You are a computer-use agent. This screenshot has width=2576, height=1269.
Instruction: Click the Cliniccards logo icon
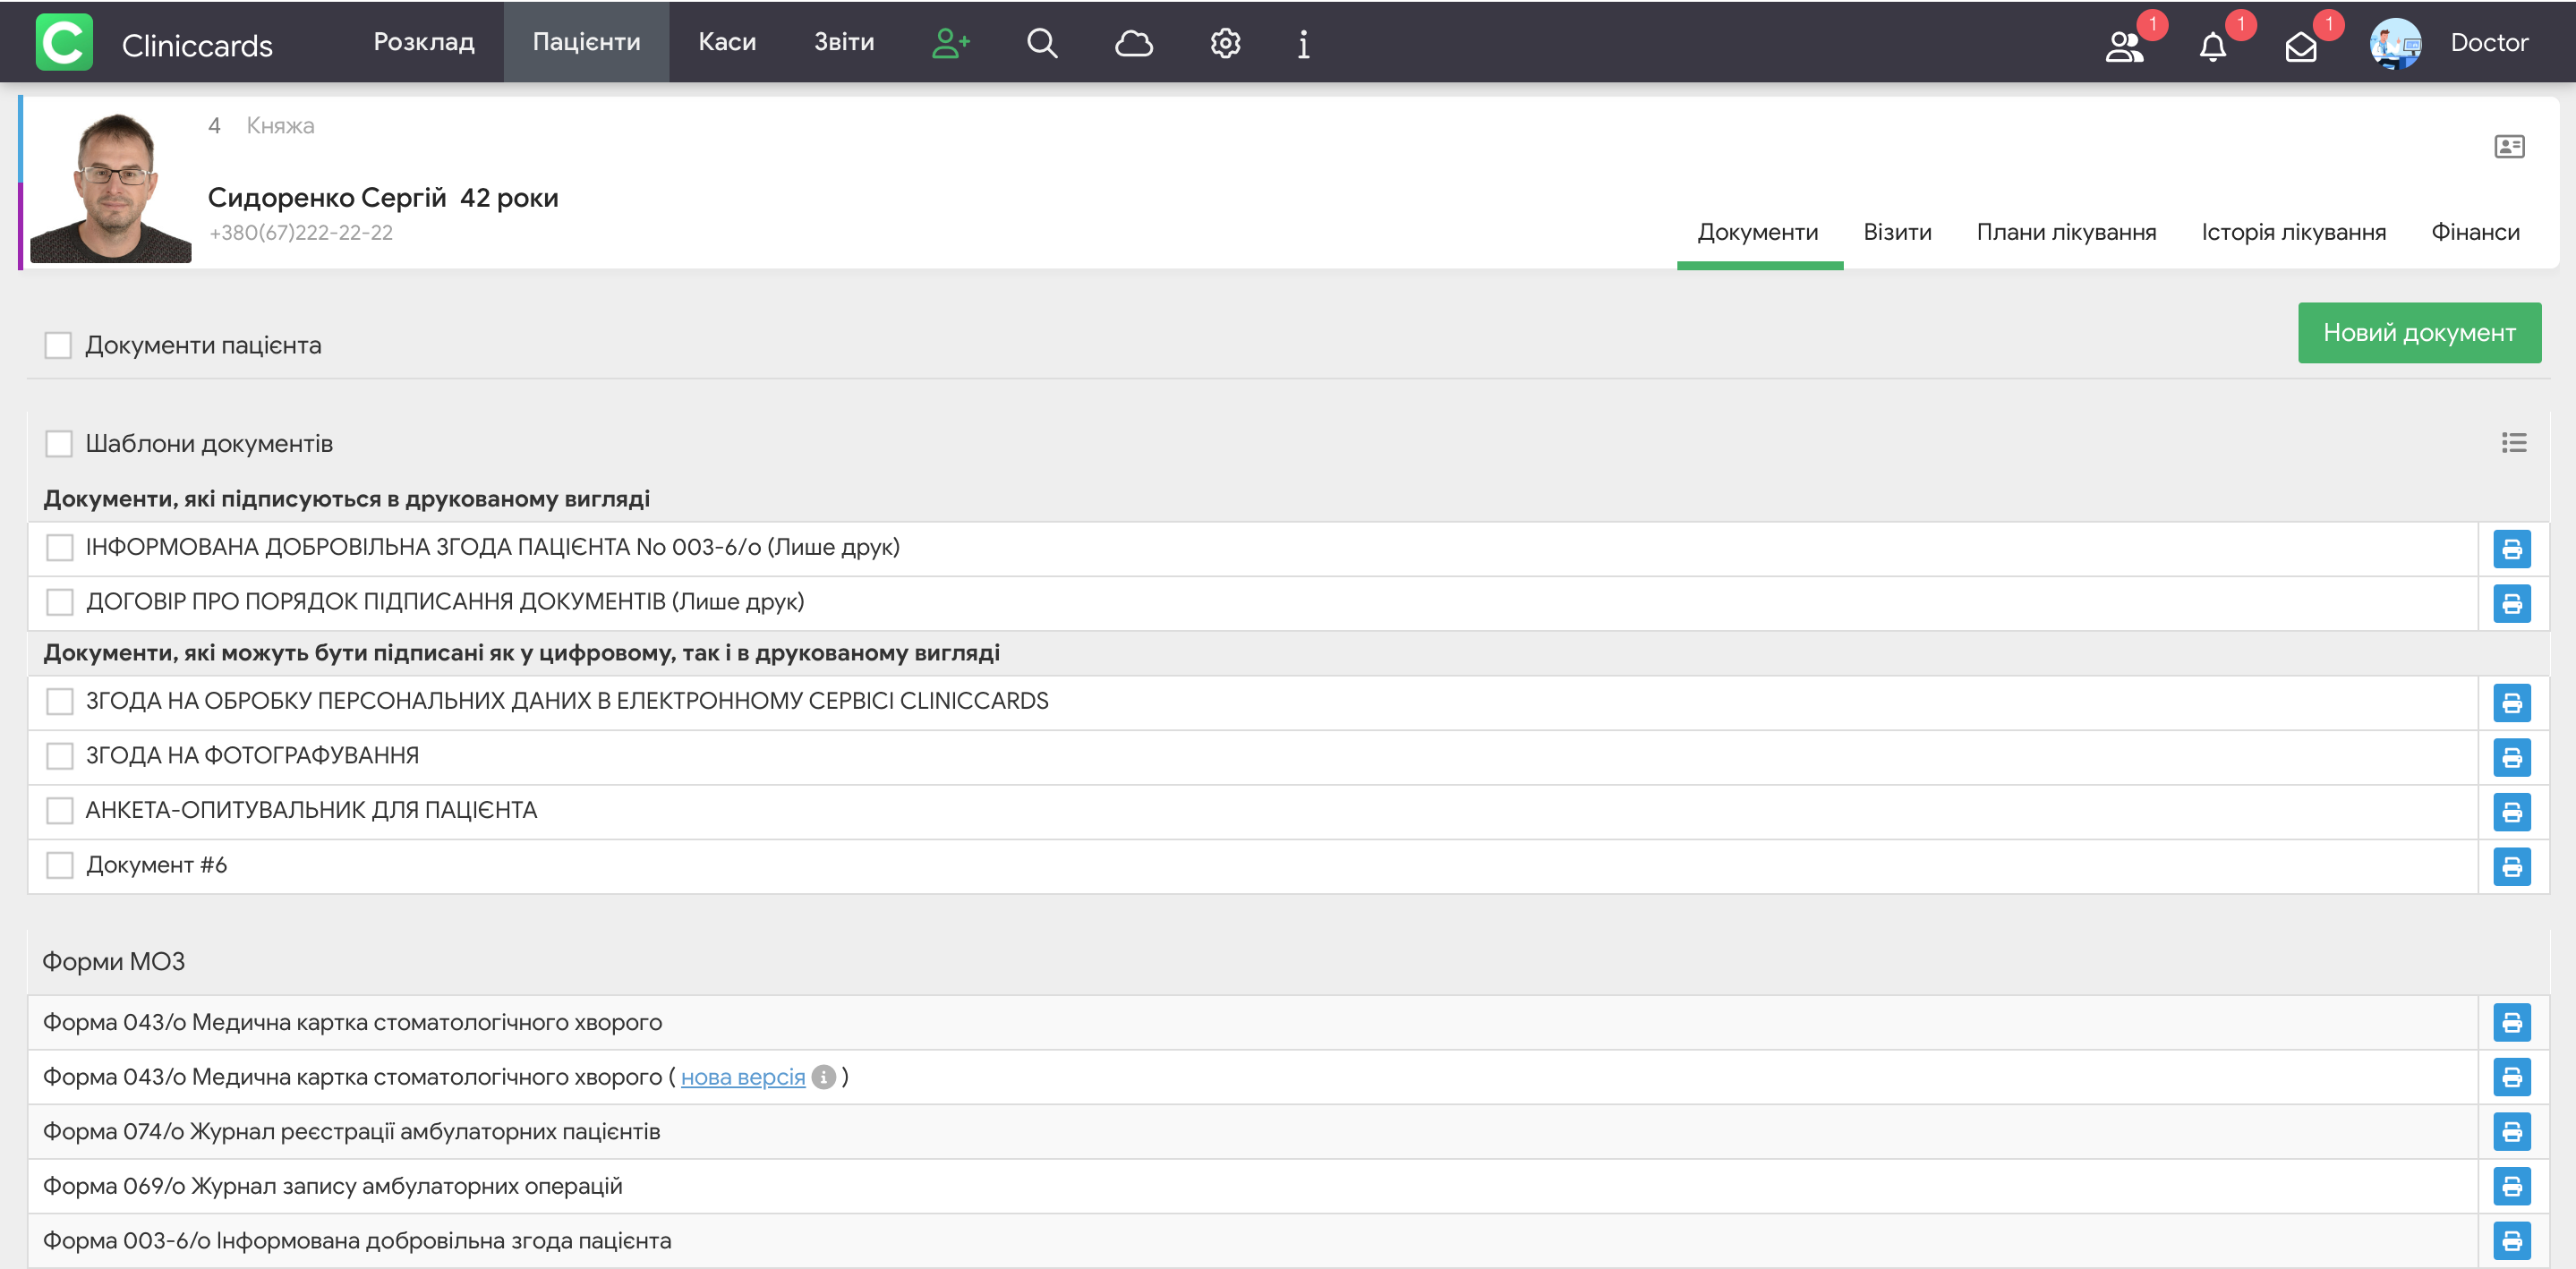(x=64, y=42)
